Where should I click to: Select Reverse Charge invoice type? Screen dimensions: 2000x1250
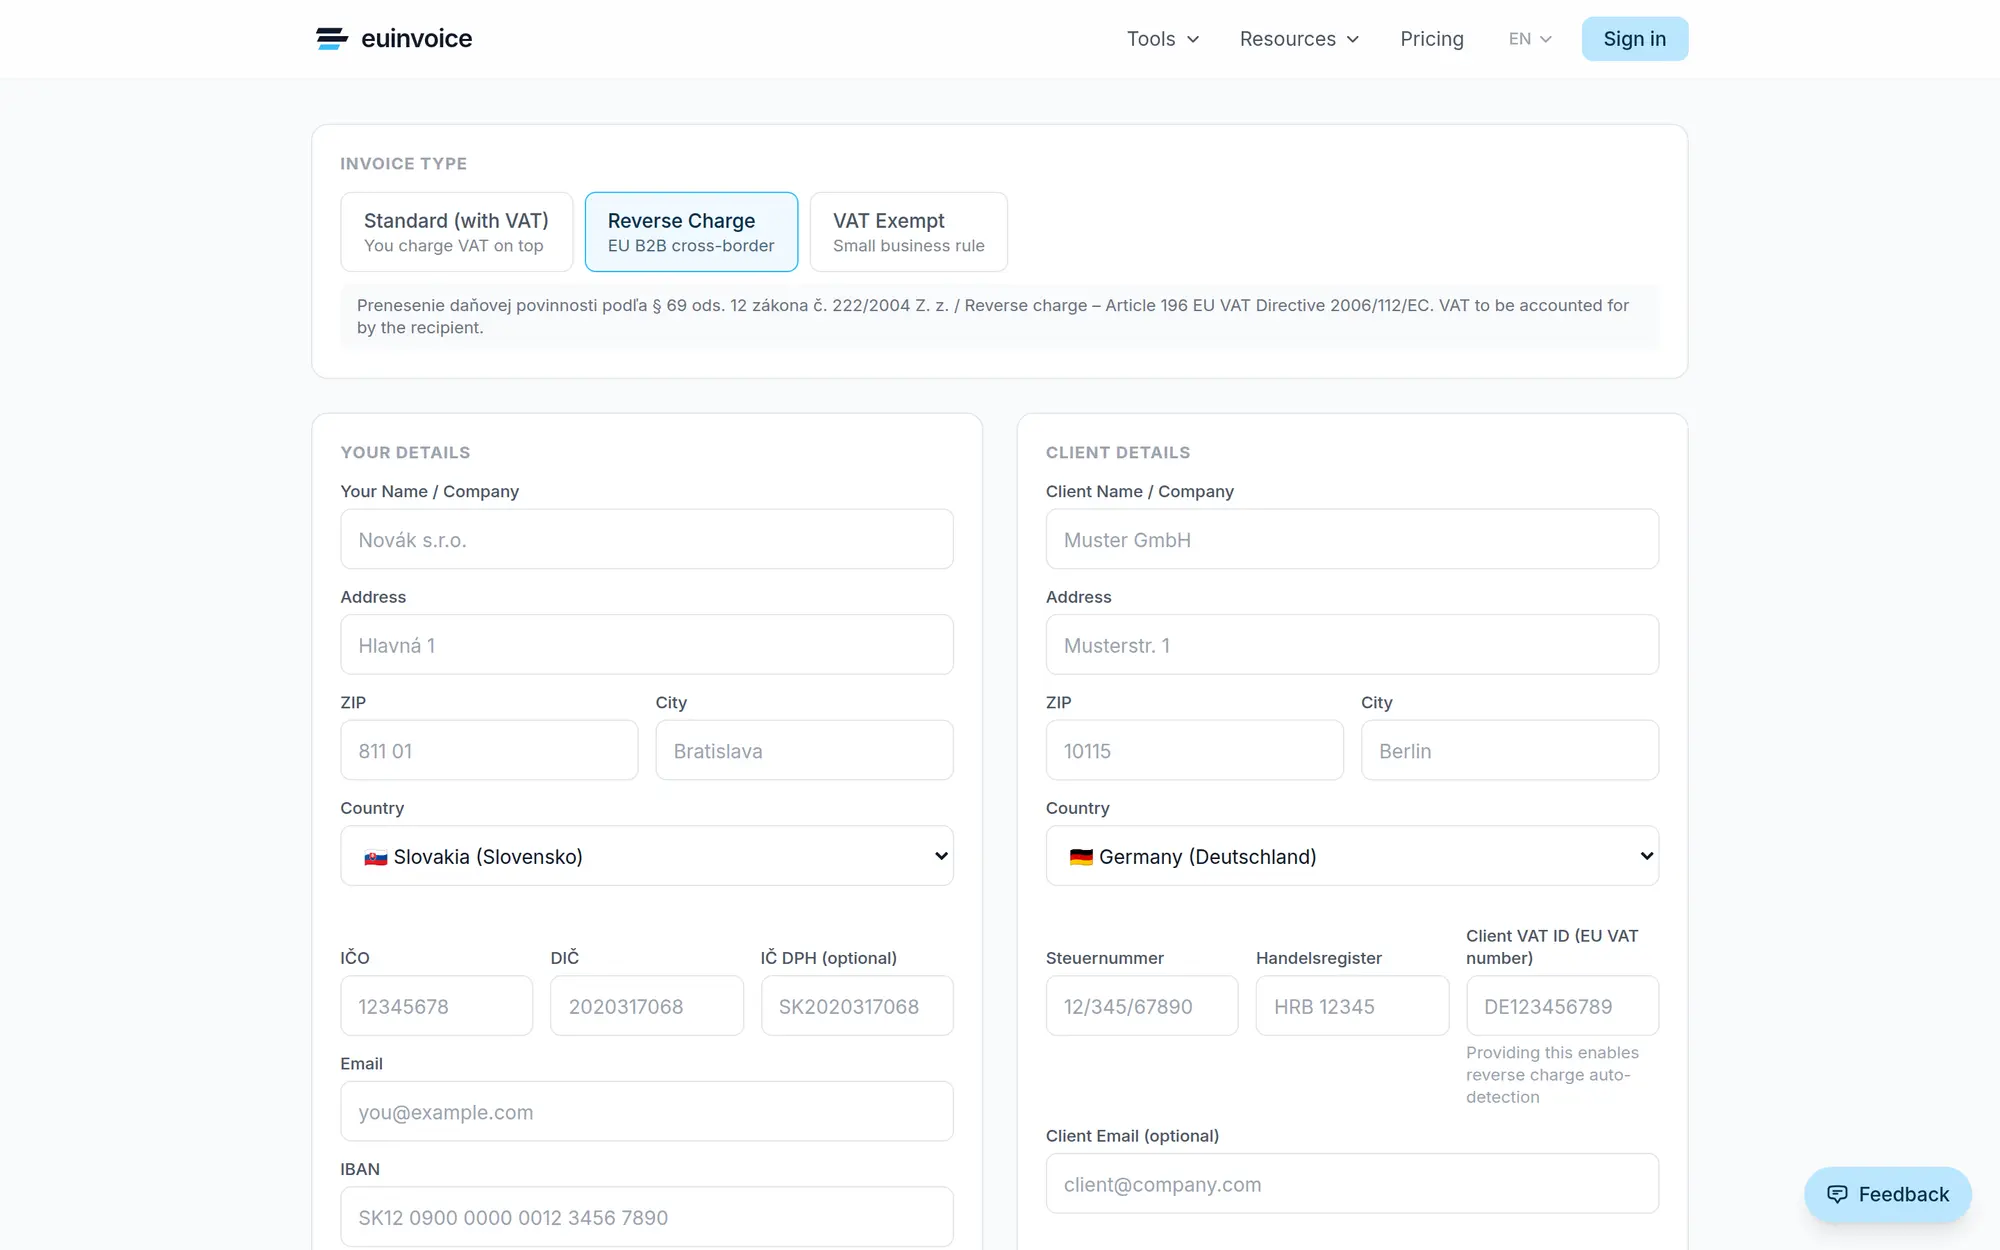point(691,232)
